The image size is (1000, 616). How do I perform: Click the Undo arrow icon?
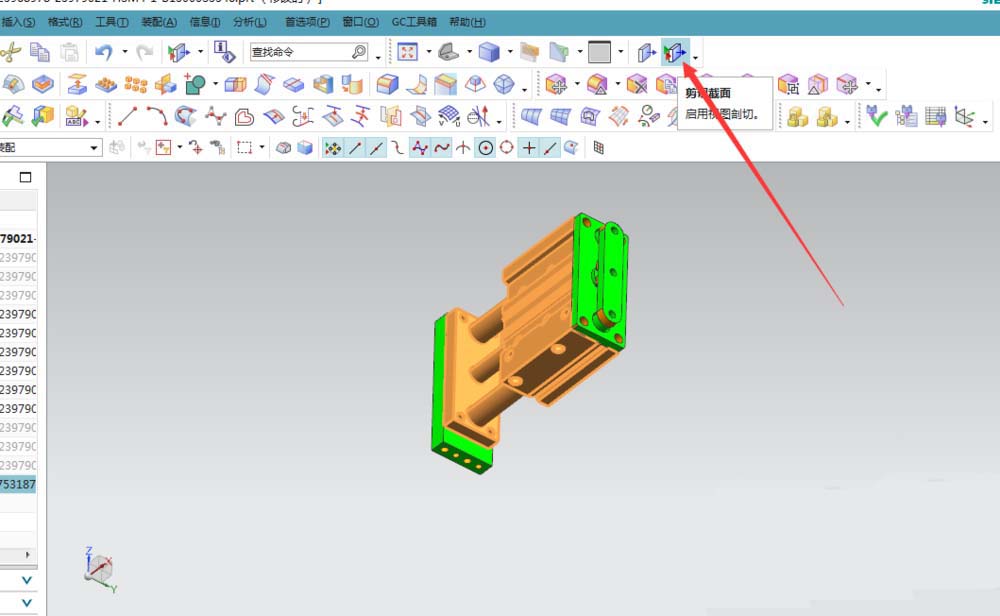point(104,52)
